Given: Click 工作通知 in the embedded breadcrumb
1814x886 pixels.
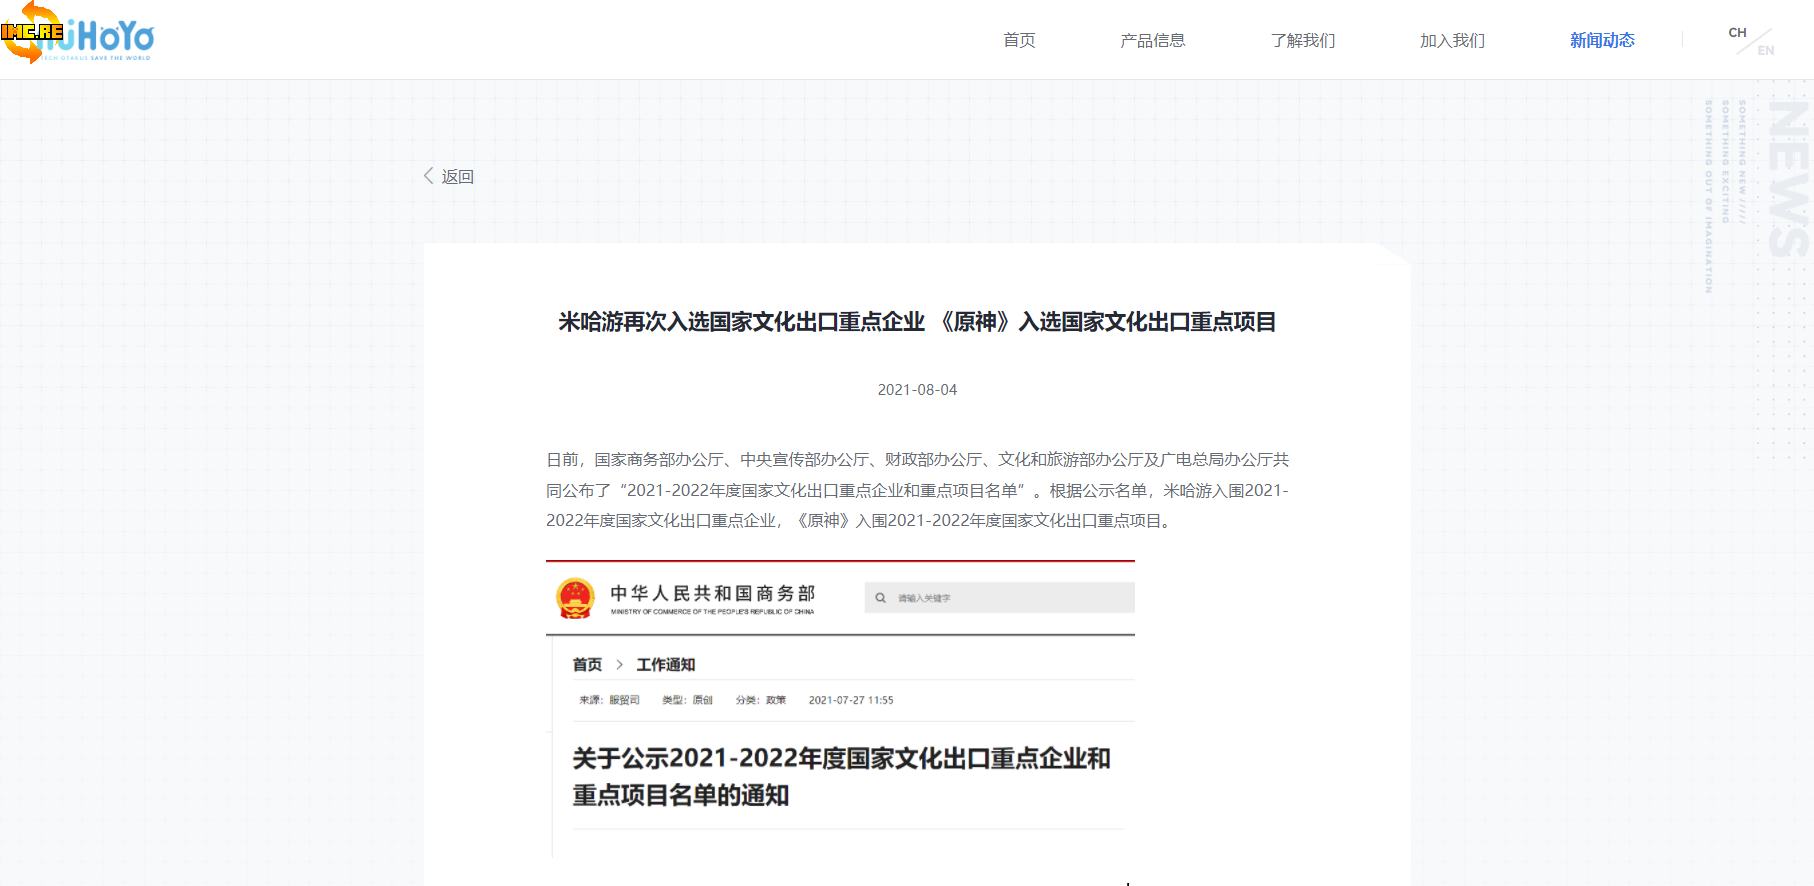Looking at the screenshot, I should (x=665, y=665).
